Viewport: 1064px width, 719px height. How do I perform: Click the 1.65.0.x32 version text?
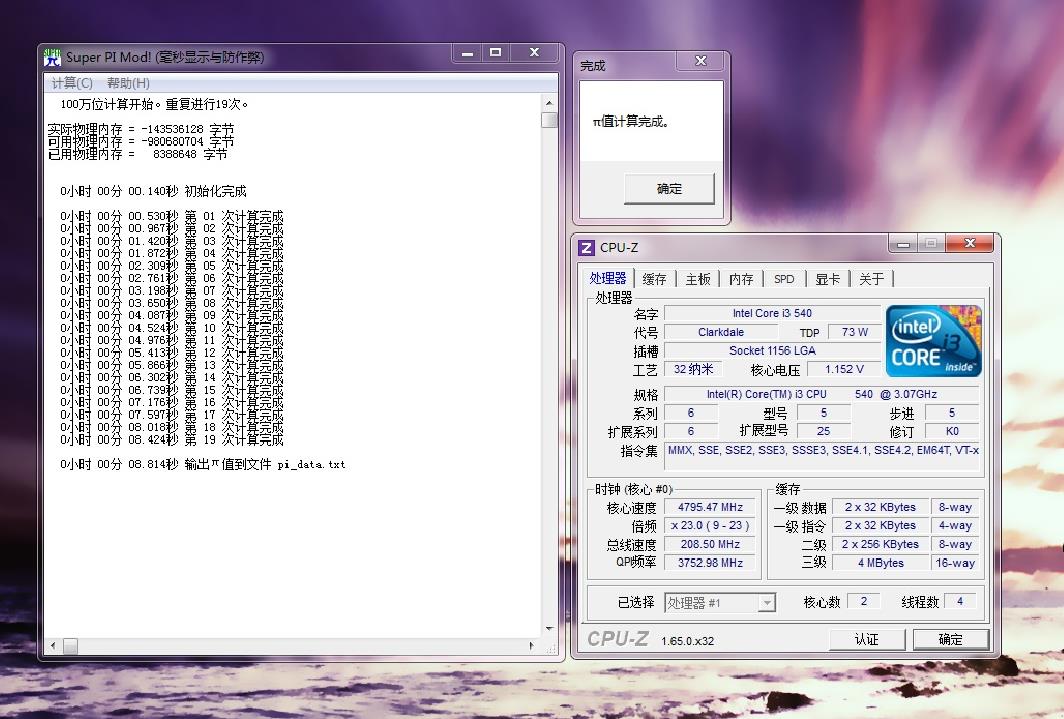(687, 641)
